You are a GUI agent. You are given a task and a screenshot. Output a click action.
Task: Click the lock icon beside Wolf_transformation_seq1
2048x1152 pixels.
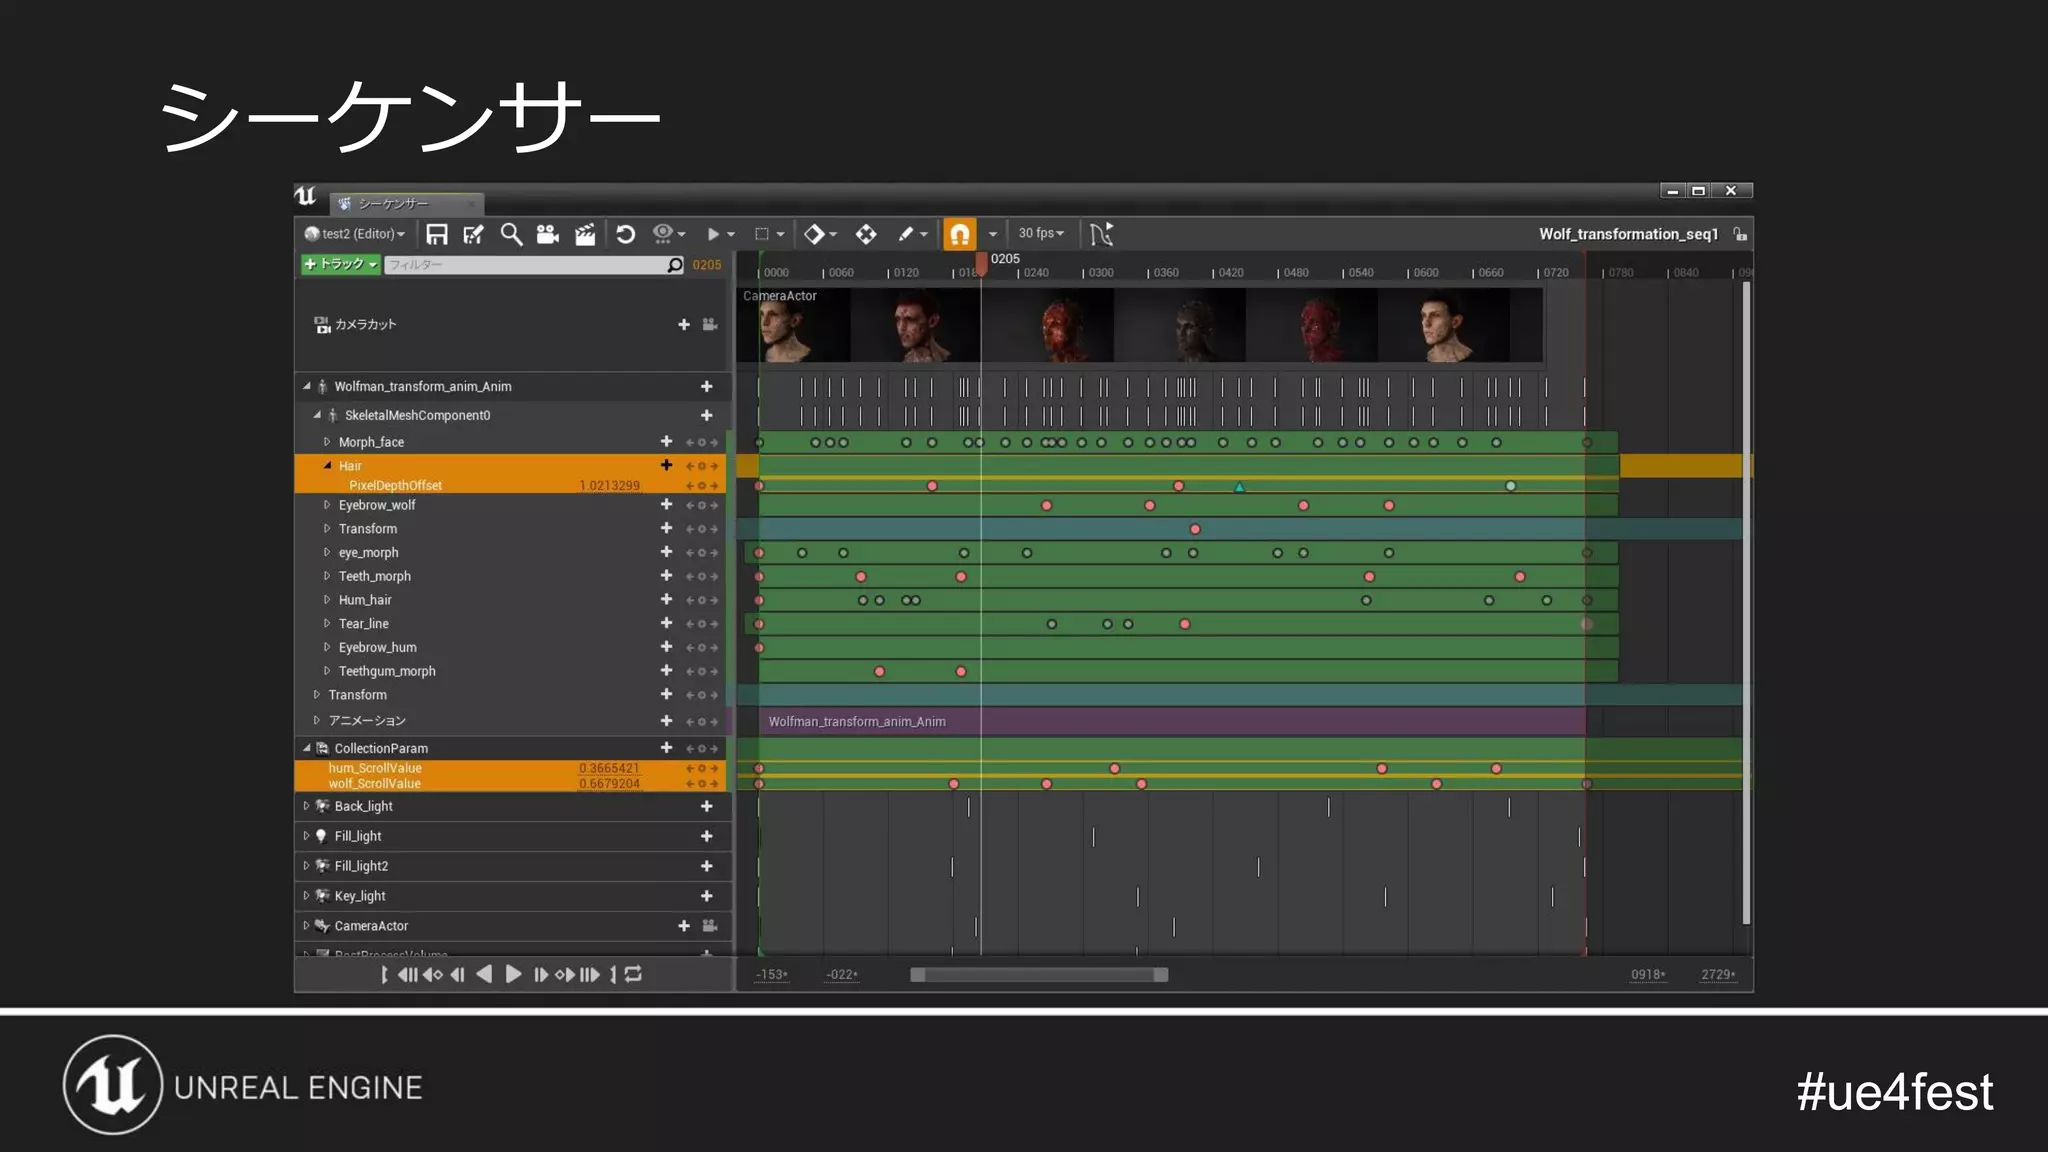pos(1740,234)
